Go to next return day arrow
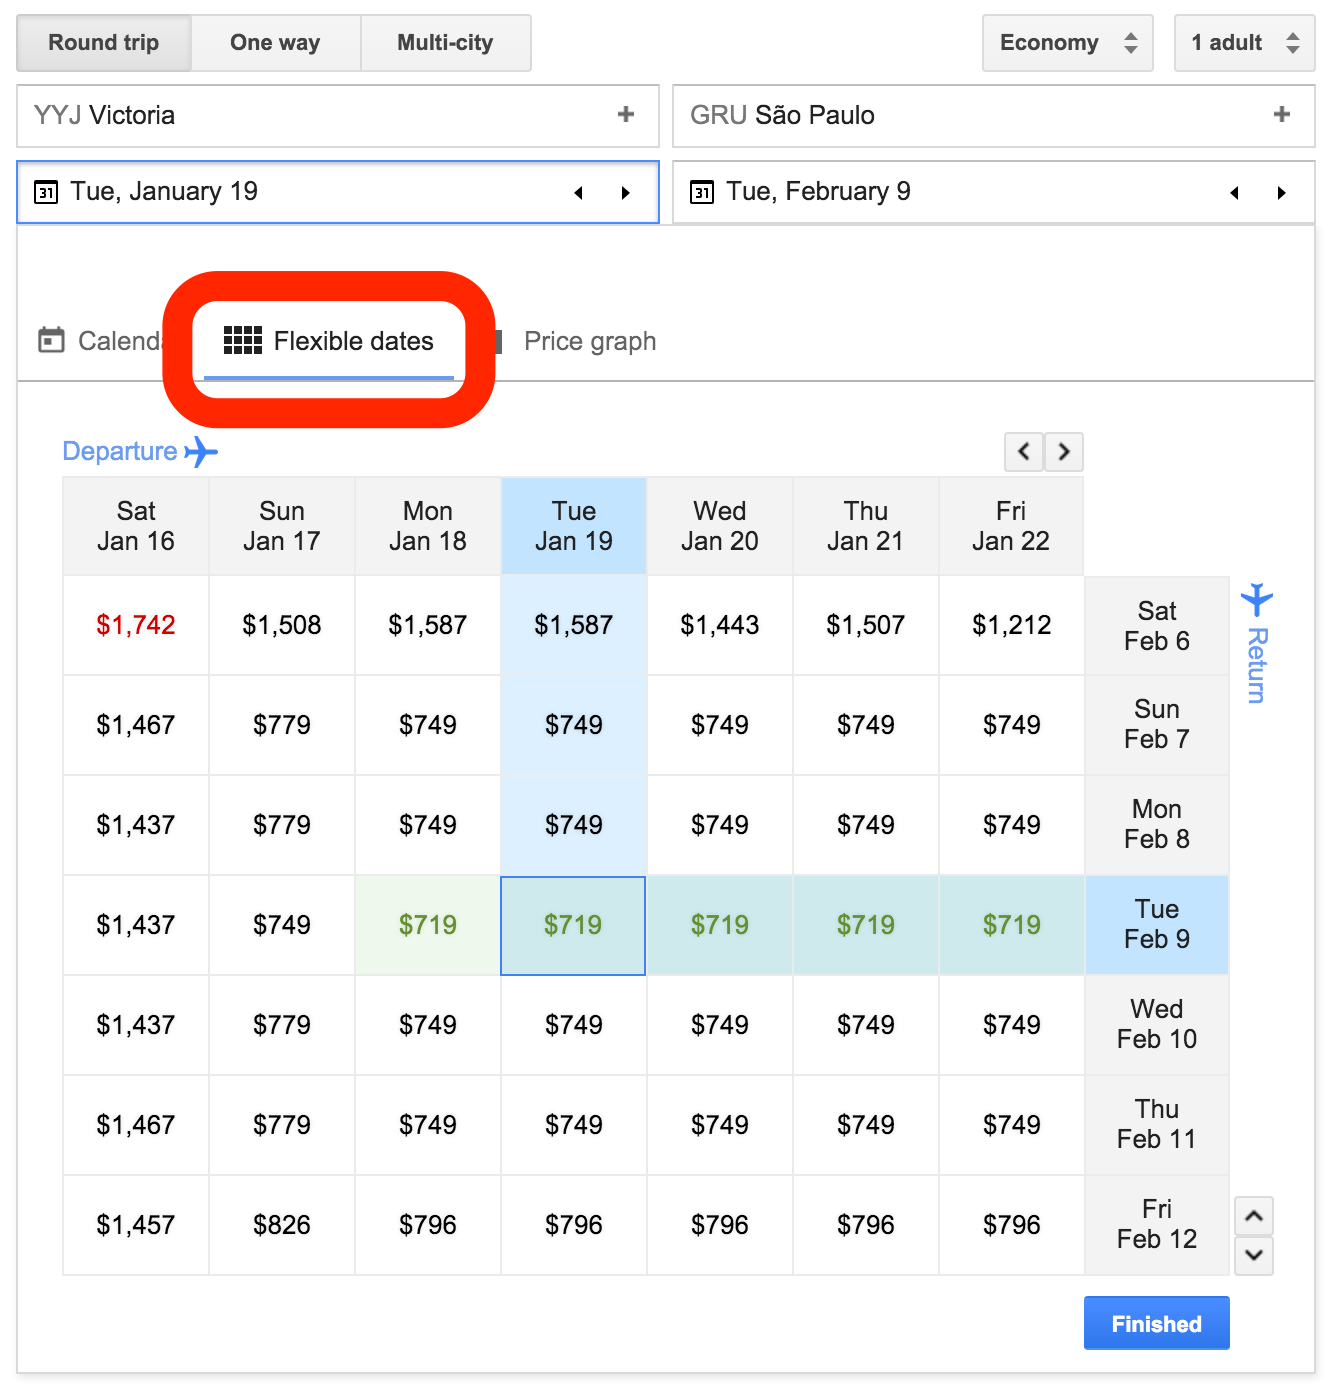 coord(1282,193)
